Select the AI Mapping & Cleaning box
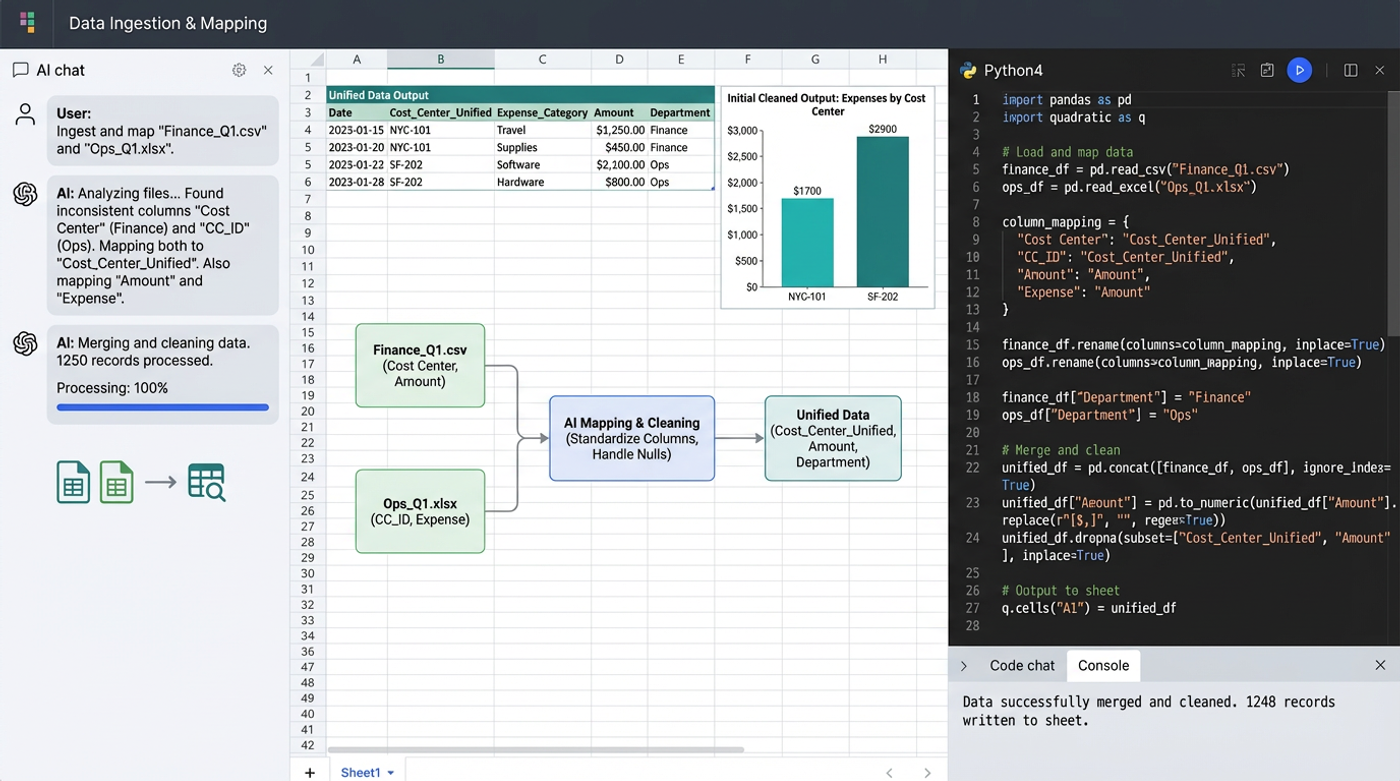Image resolution: width=1400 pixels, height=781 pixels. click(632, 438)
